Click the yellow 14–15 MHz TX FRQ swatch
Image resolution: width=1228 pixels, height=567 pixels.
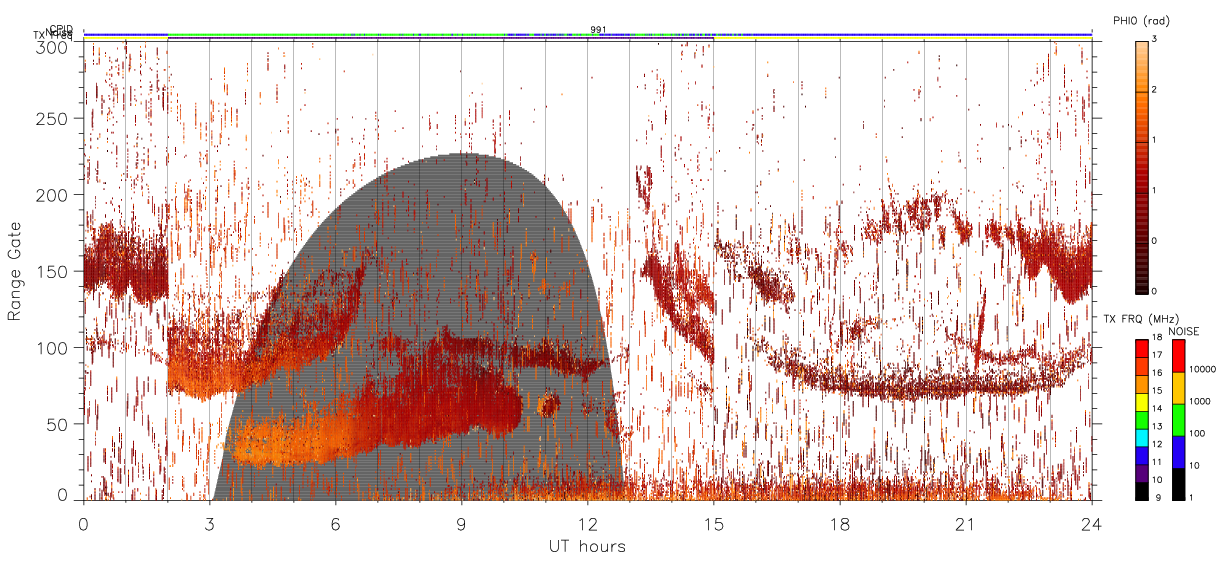(1142, 402)
